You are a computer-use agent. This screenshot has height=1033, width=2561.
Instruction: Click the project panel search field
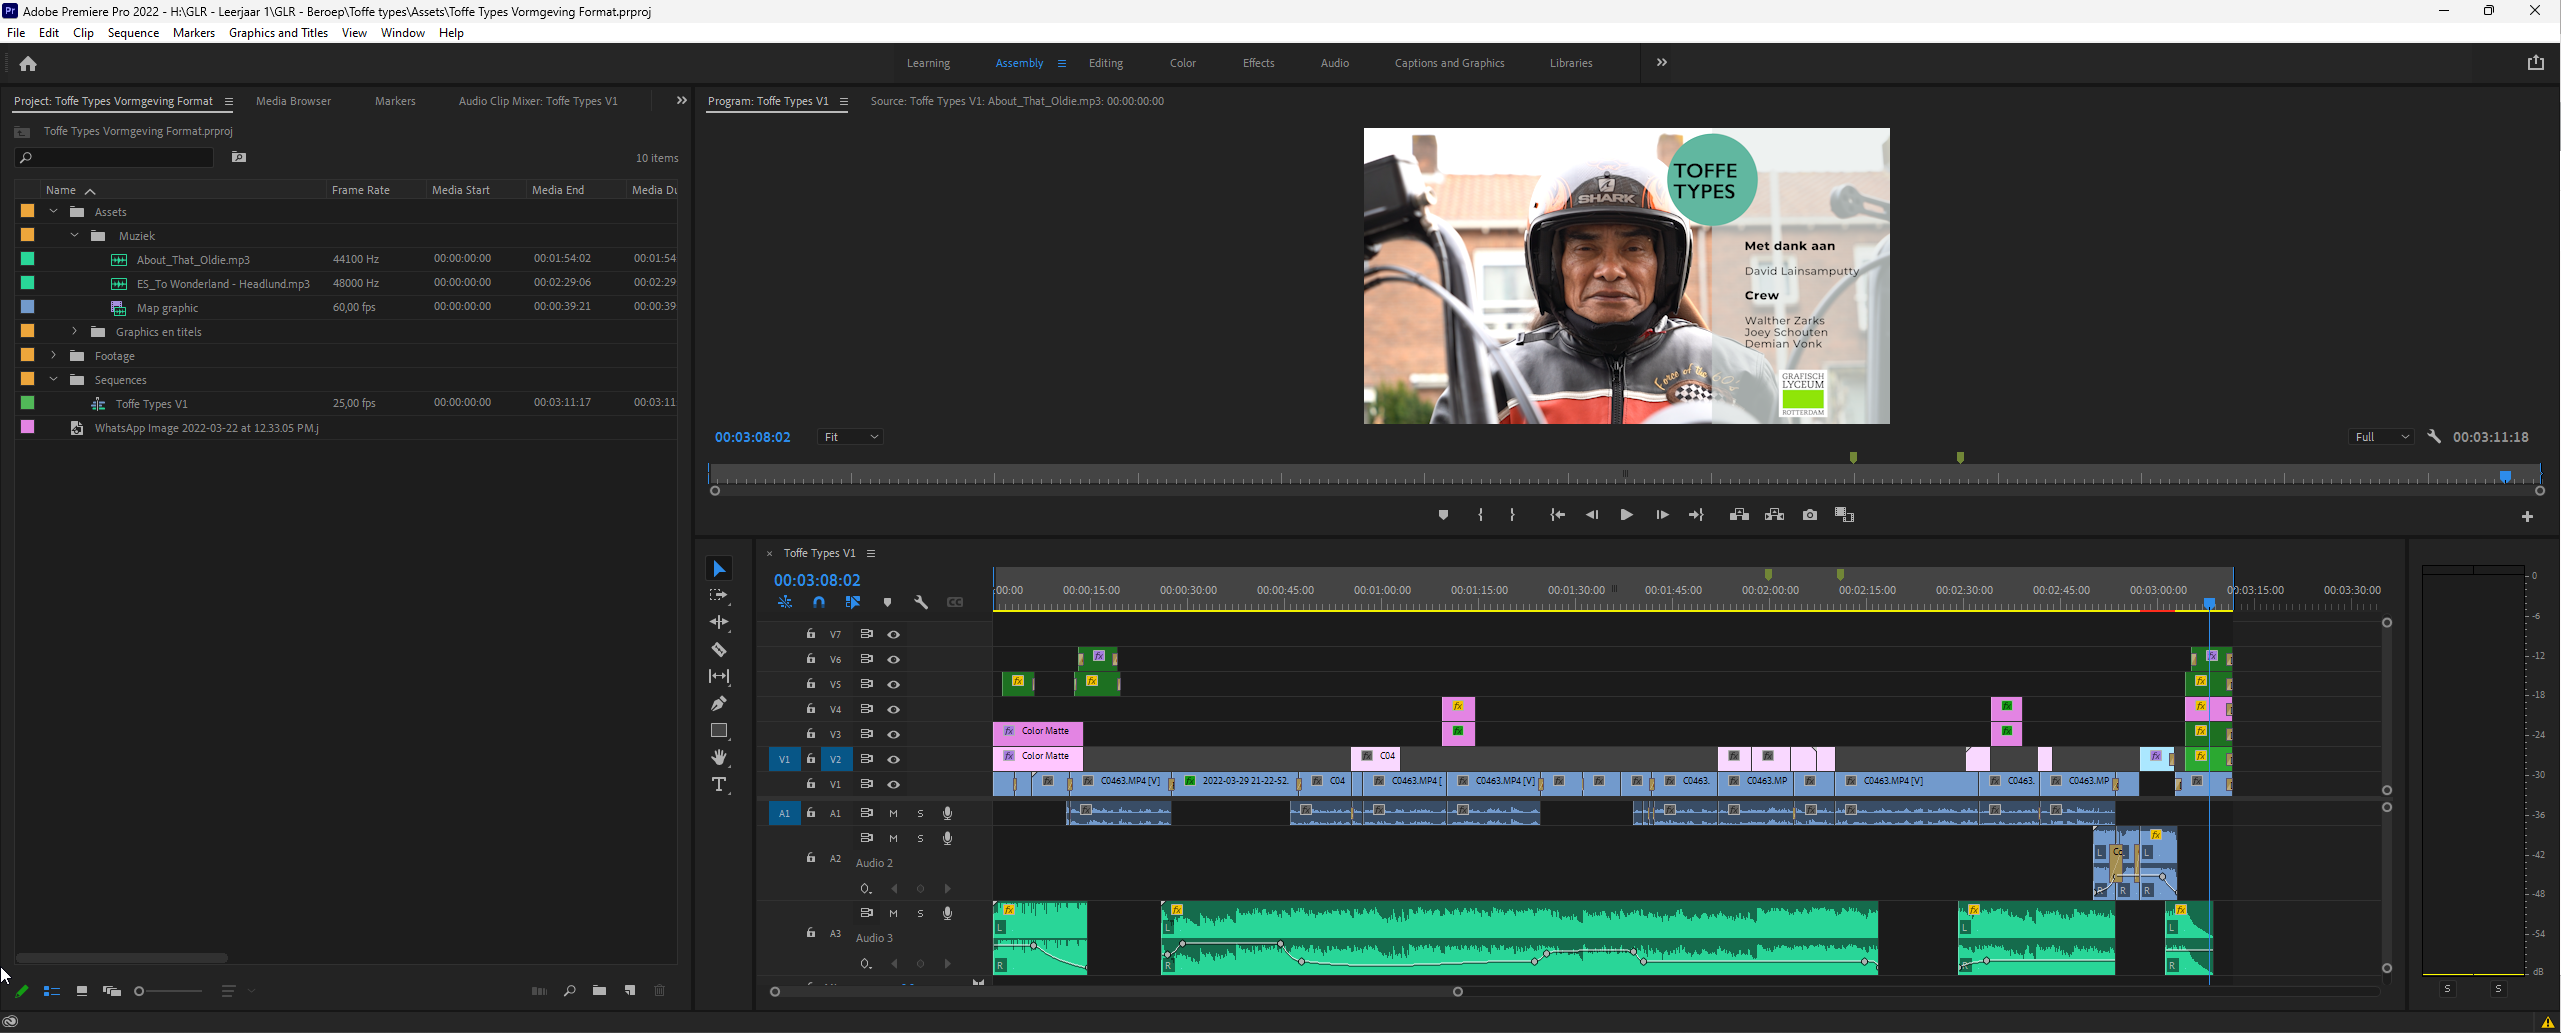(118, 158)
